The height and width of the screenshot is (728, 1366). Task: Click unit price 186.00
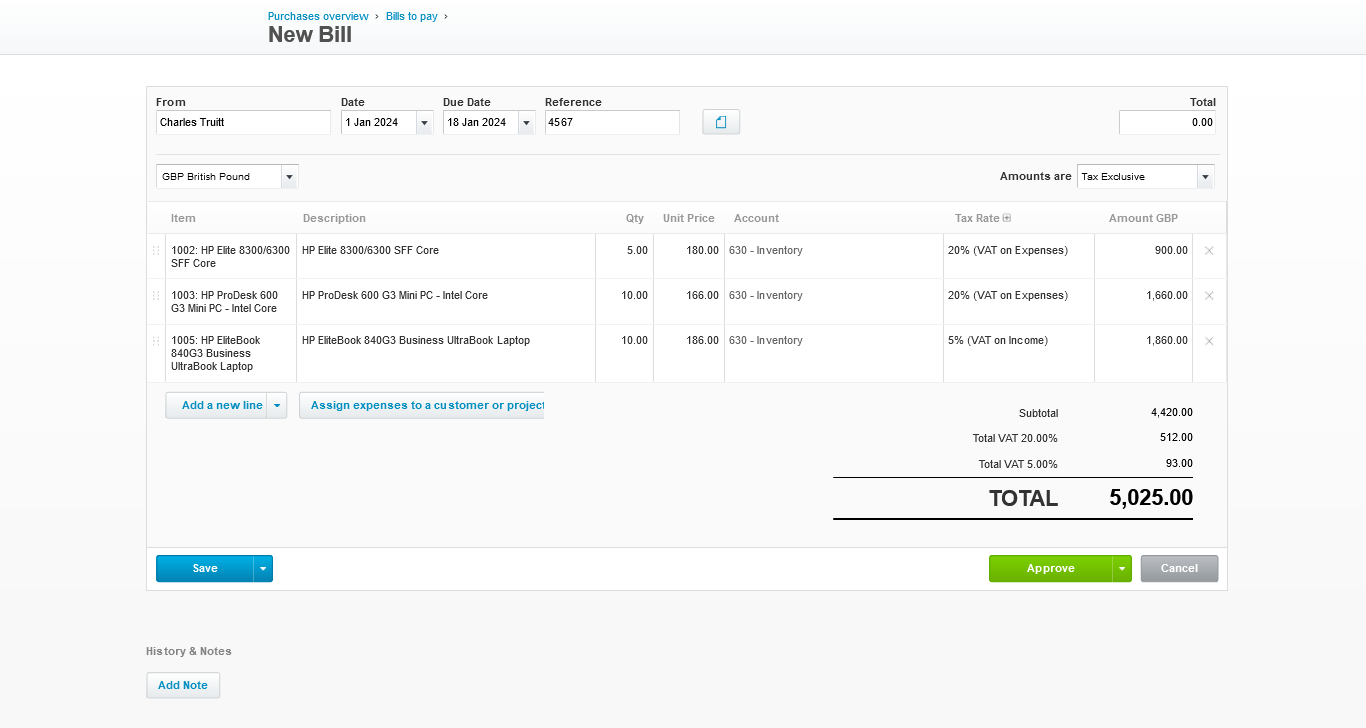[689, 353]
